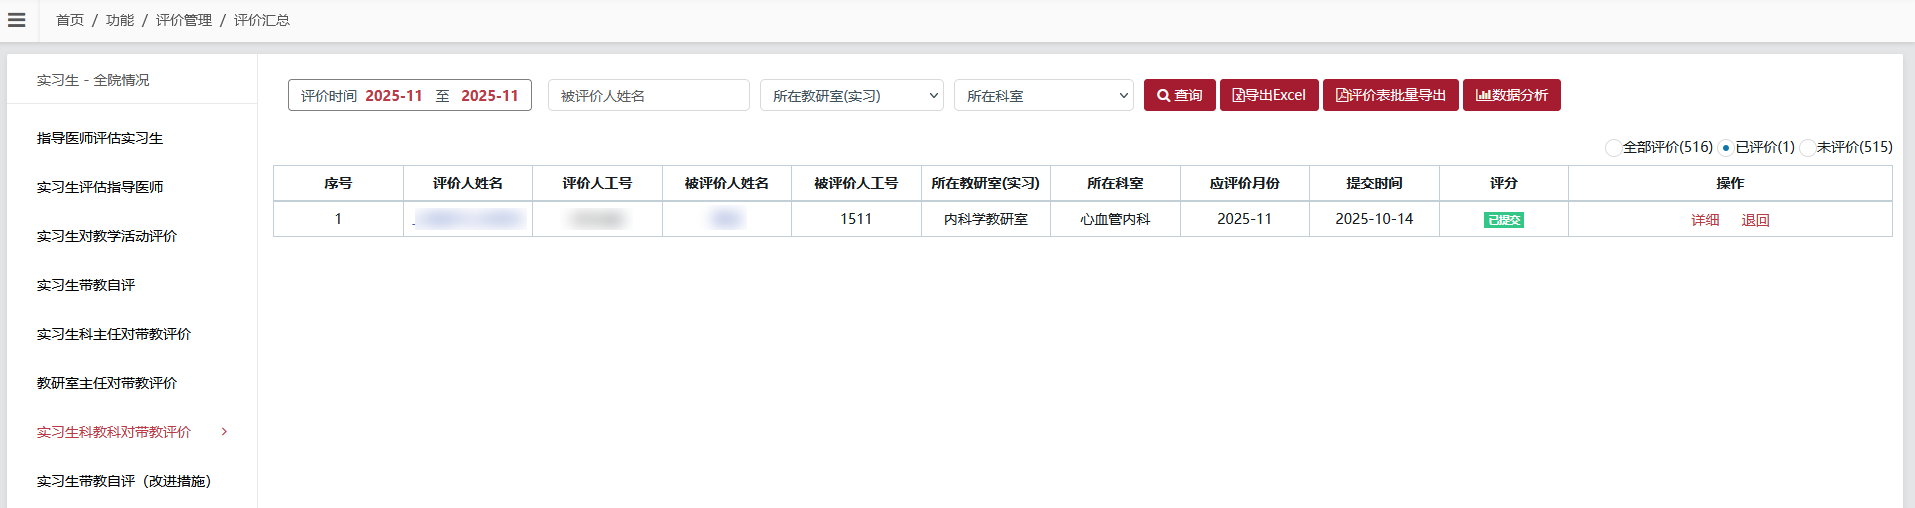1915x508 pixels.
Task: Select 未评价(515) radio option
Action: [1807, 148]
